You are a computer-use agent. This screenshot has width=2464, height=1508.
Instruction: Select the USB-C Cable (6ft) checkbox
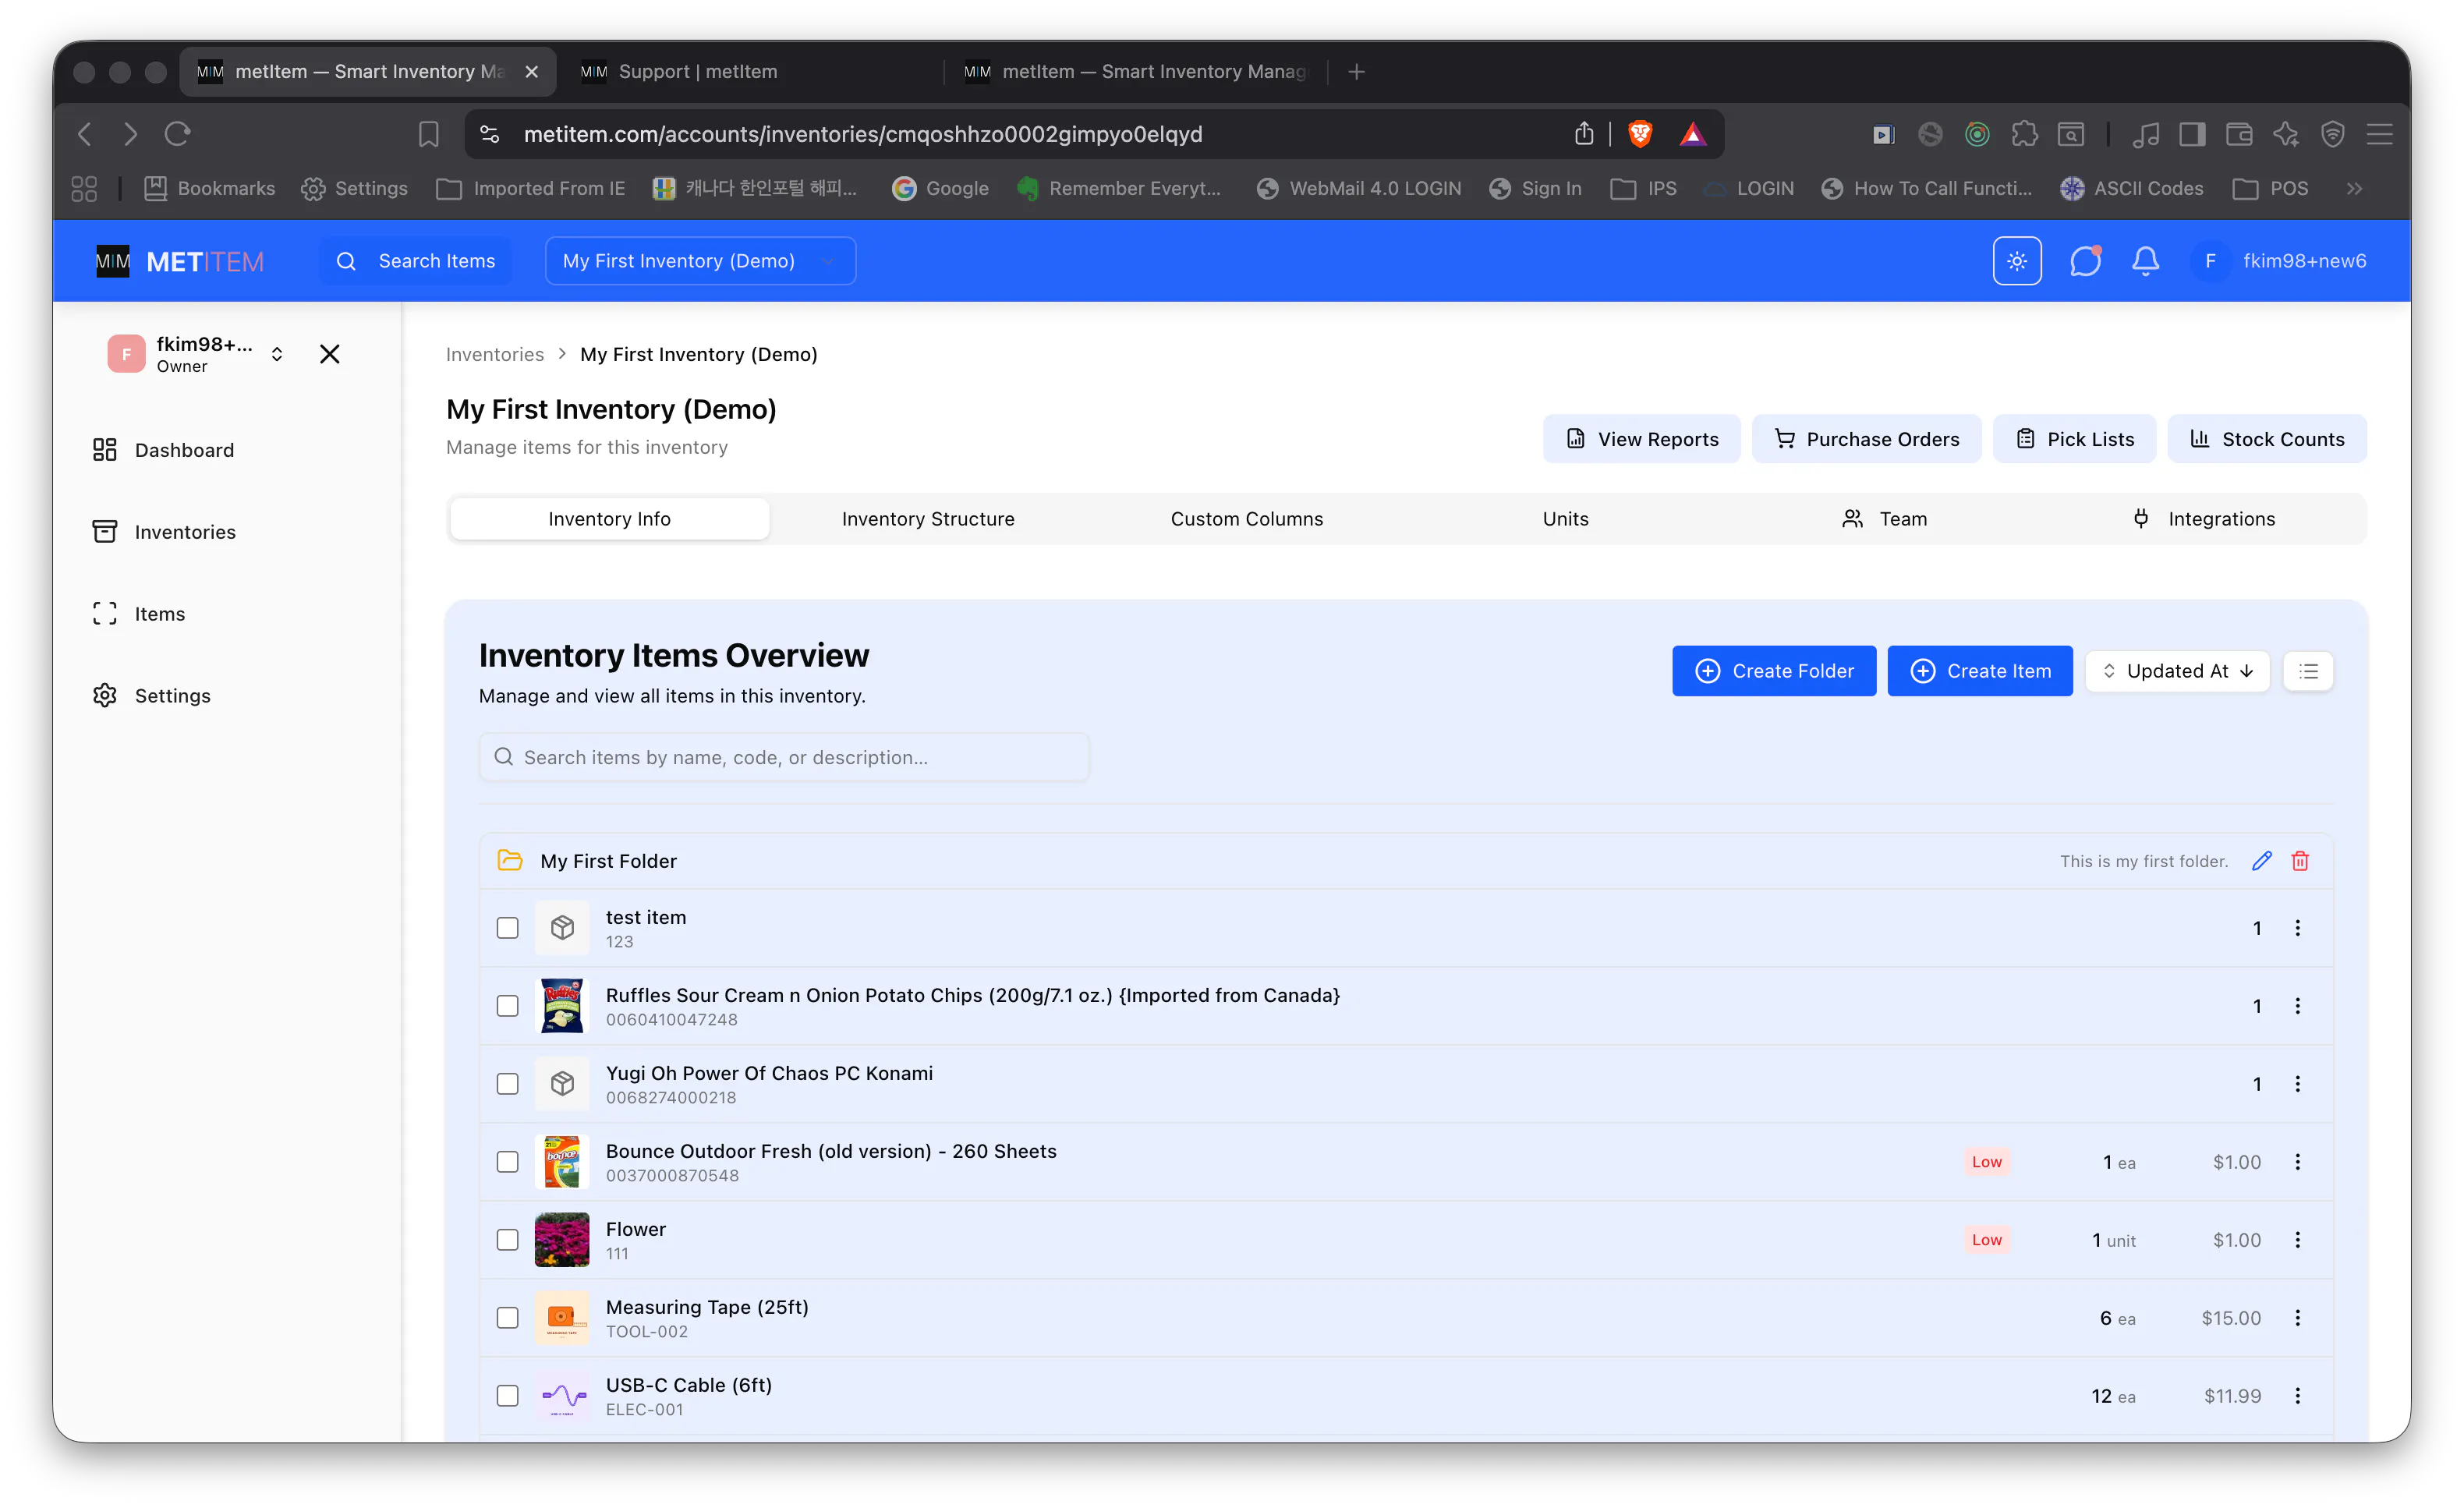coord(508,1396)
